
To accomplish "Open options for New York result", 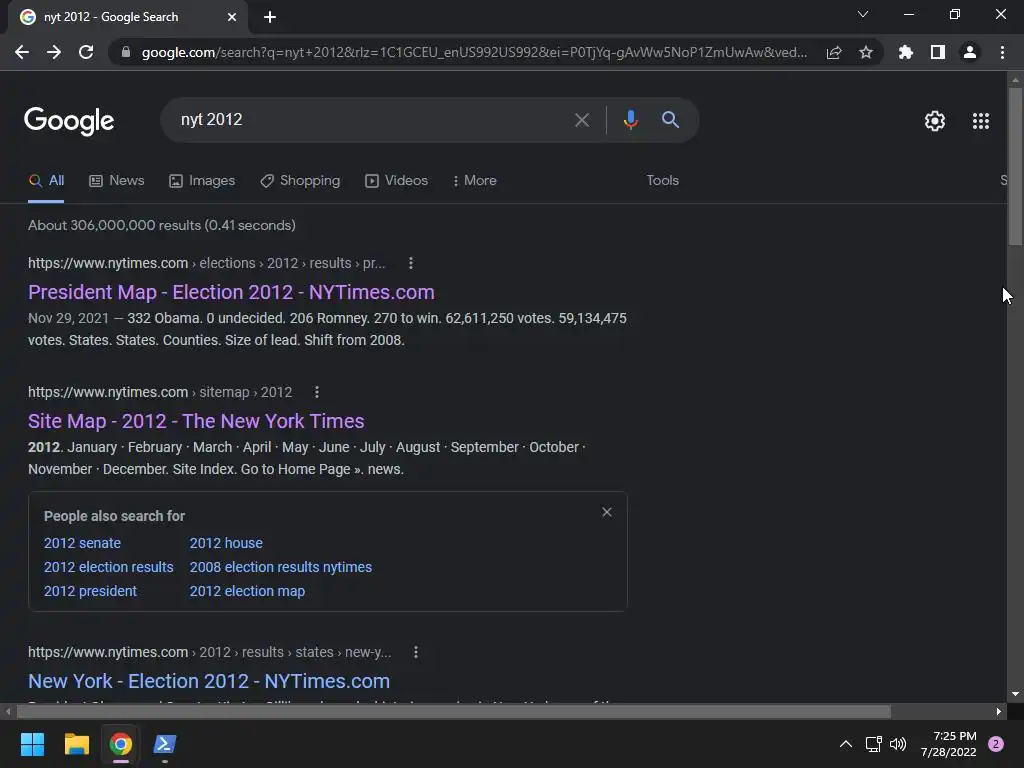I will click(416, 652).
